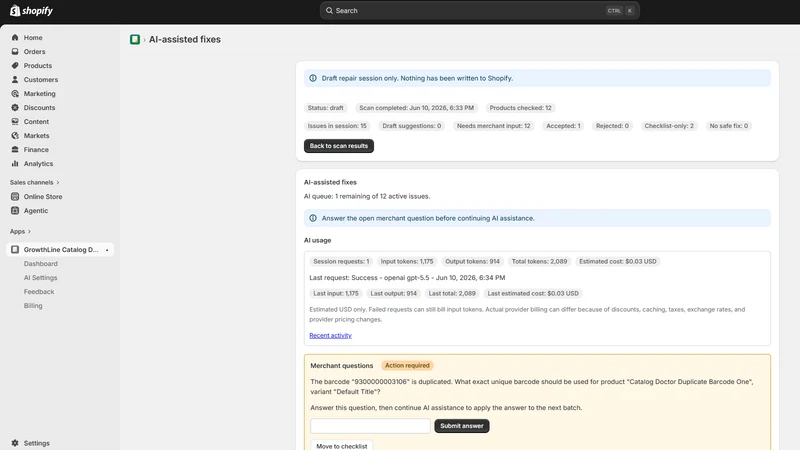Click the GrowthLine Catalog app icon

tap(15, 249)
